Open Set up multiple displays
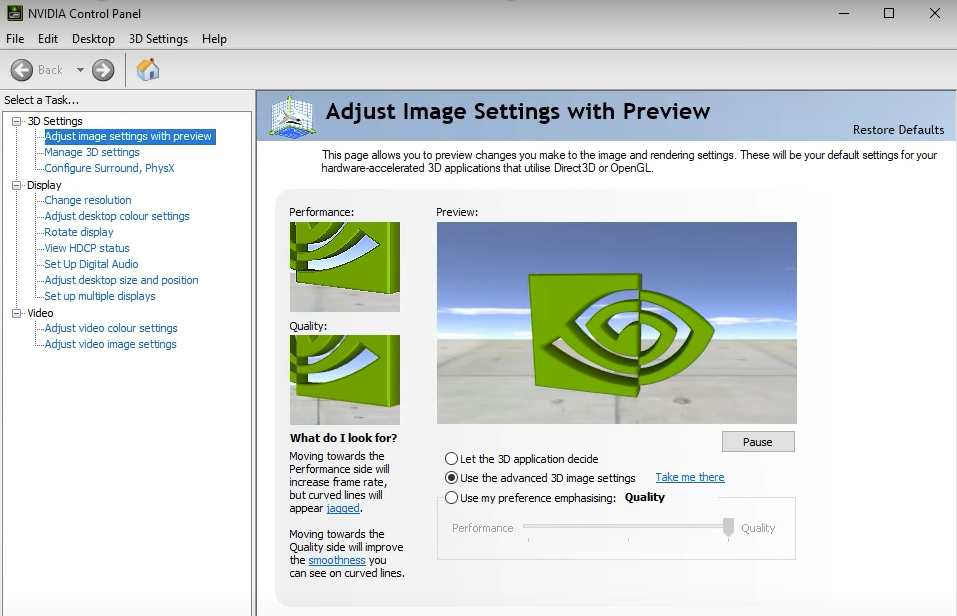This screenshot has height=616, width=957. [x=99, y=296]
